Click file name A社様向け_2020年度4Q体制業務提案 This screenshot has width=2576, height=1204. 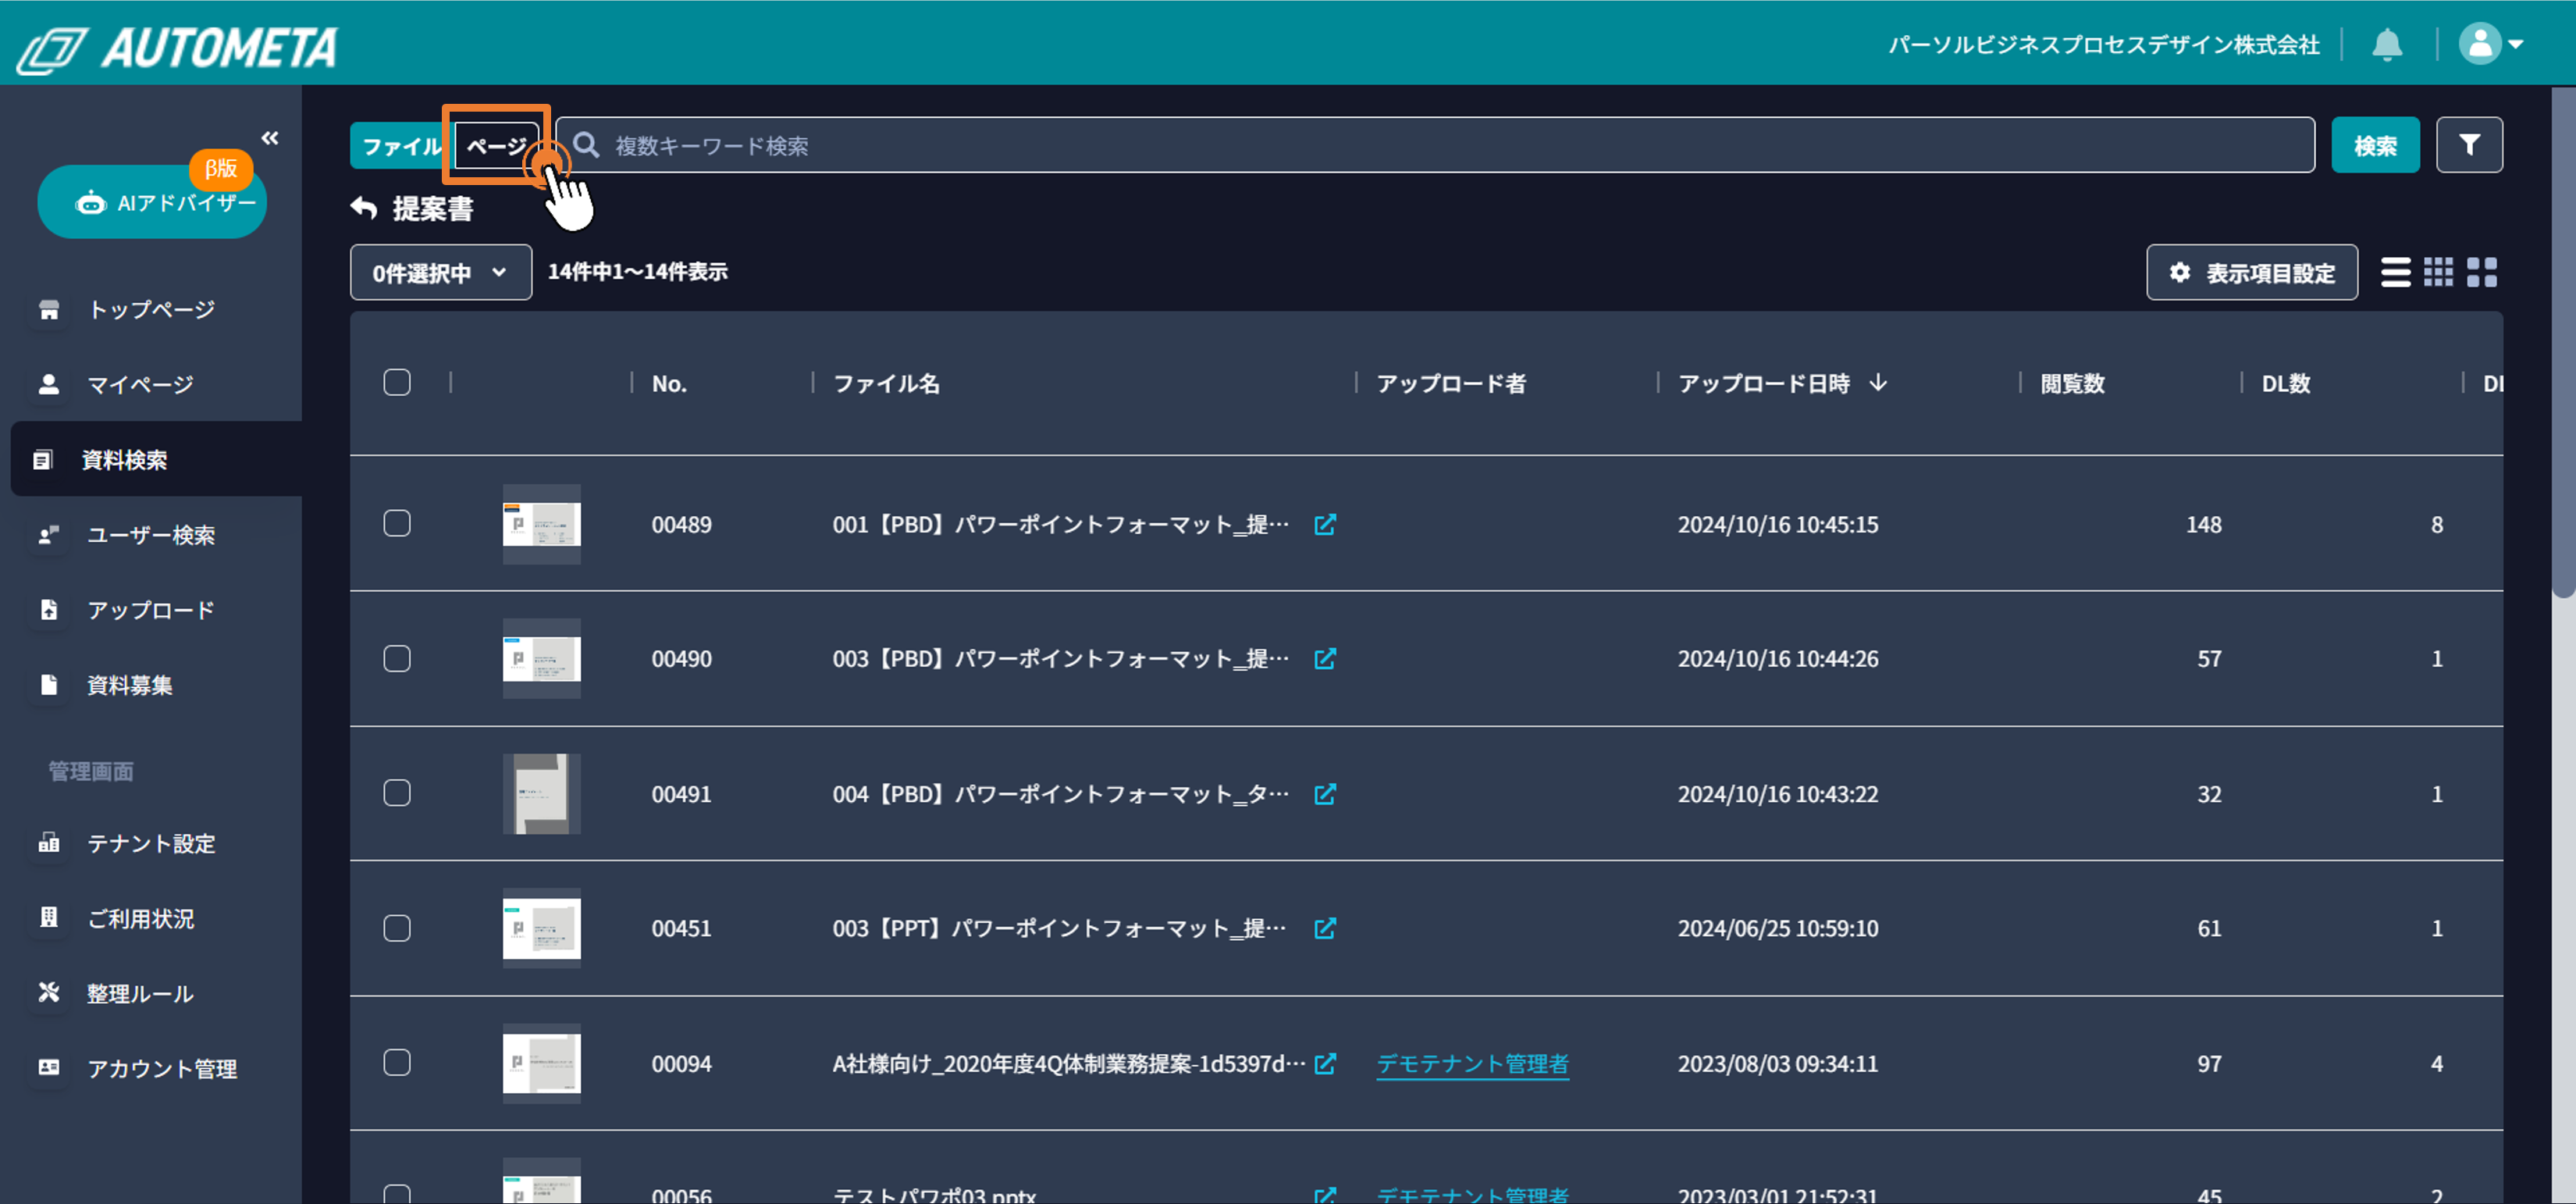point(1069,1064)
